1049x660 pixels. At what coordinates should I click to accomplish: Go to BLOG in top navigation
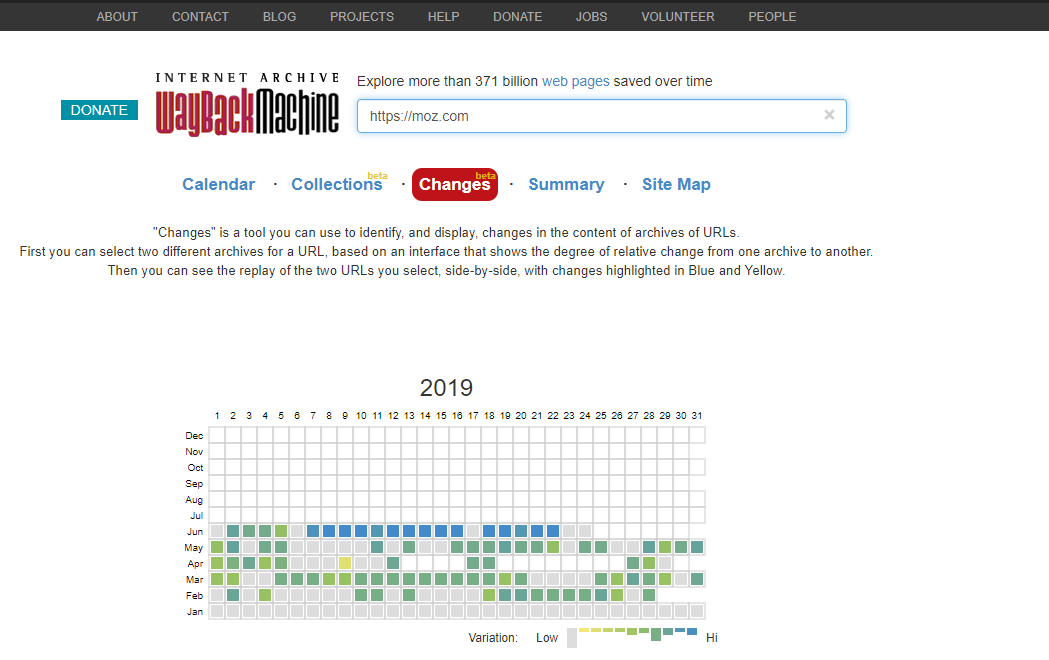(279, 17)
